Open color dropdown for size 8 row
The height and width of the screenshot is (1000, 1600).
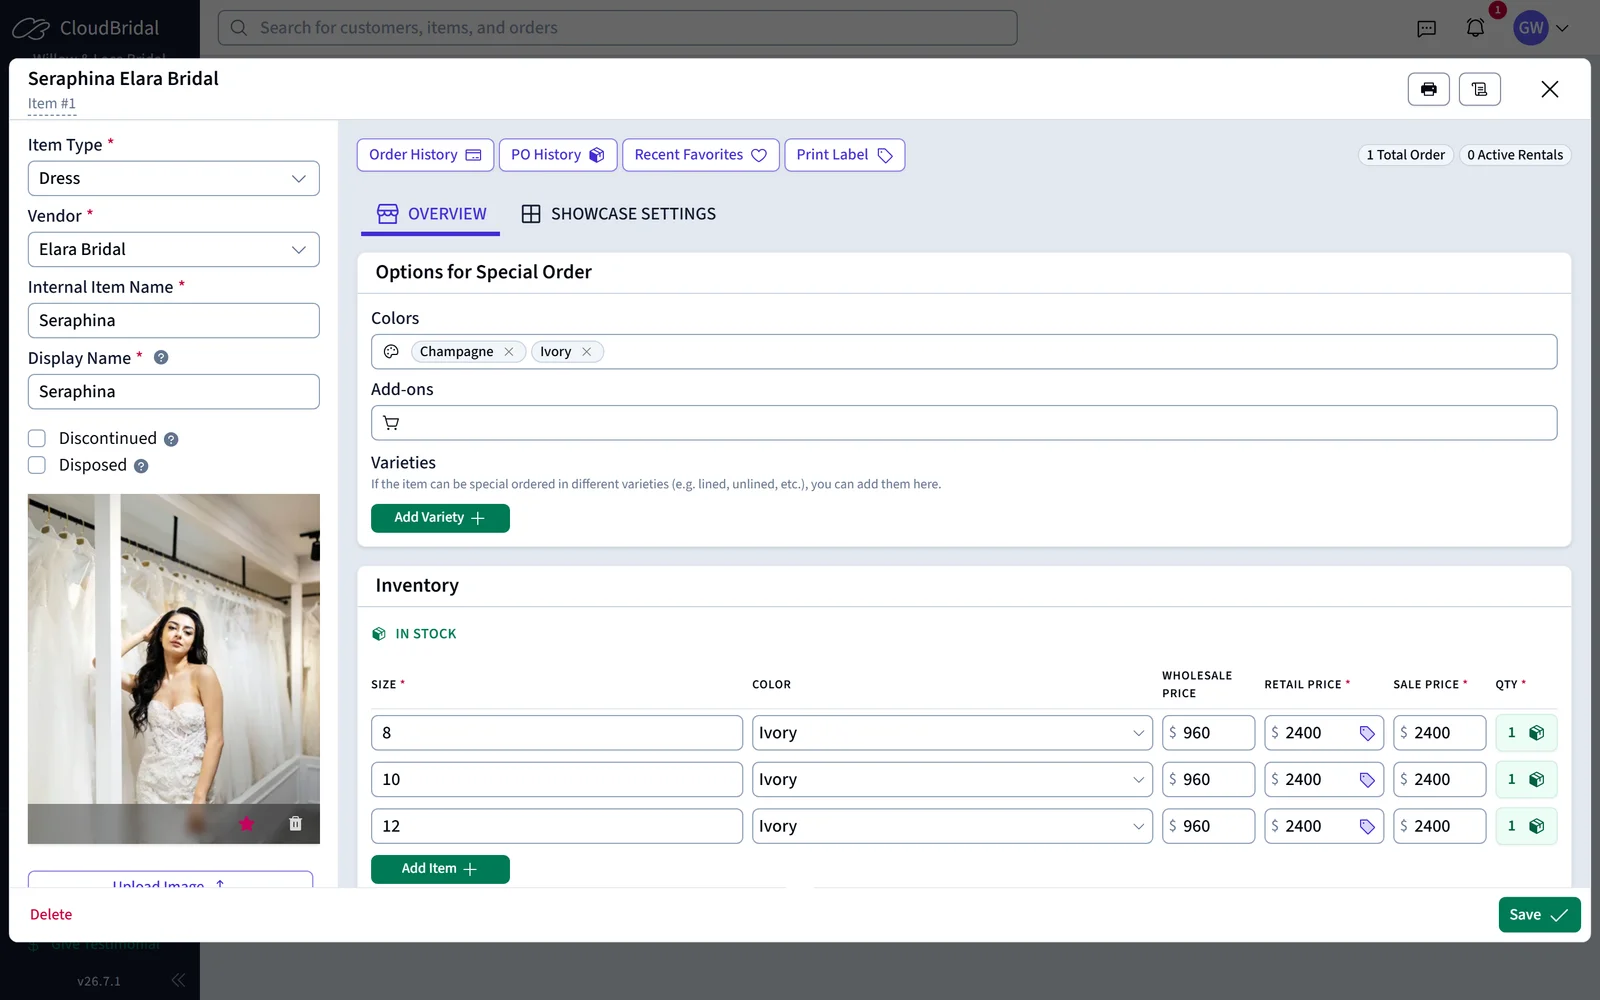[x=952, y=733]
